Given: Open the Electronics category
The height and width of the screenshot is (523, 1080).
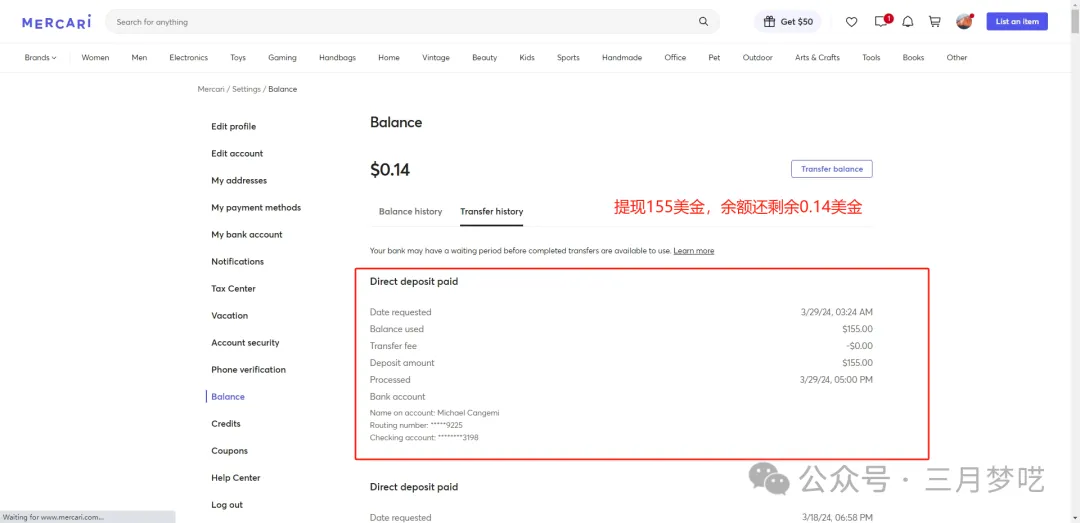Looking at the screenshot, I should click(x=189, y=58).
